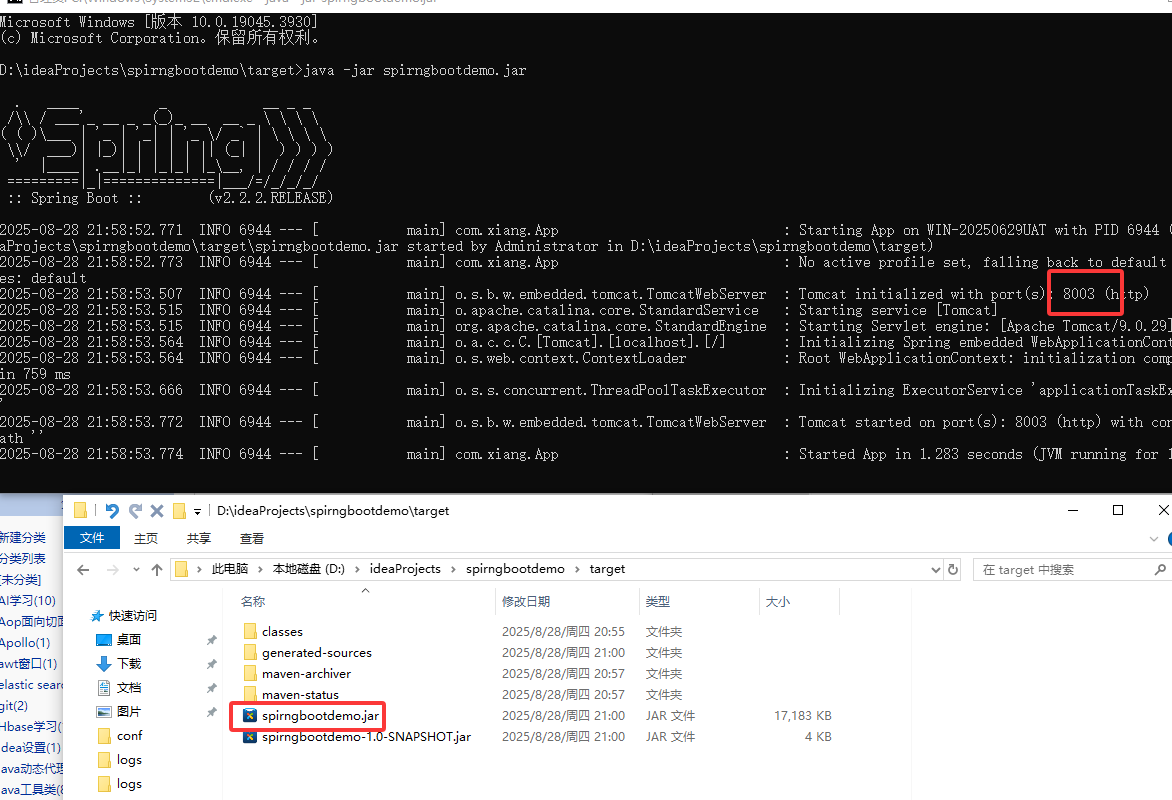
Task: Click the pin icon beside 文档
Action: coord(212,688)
